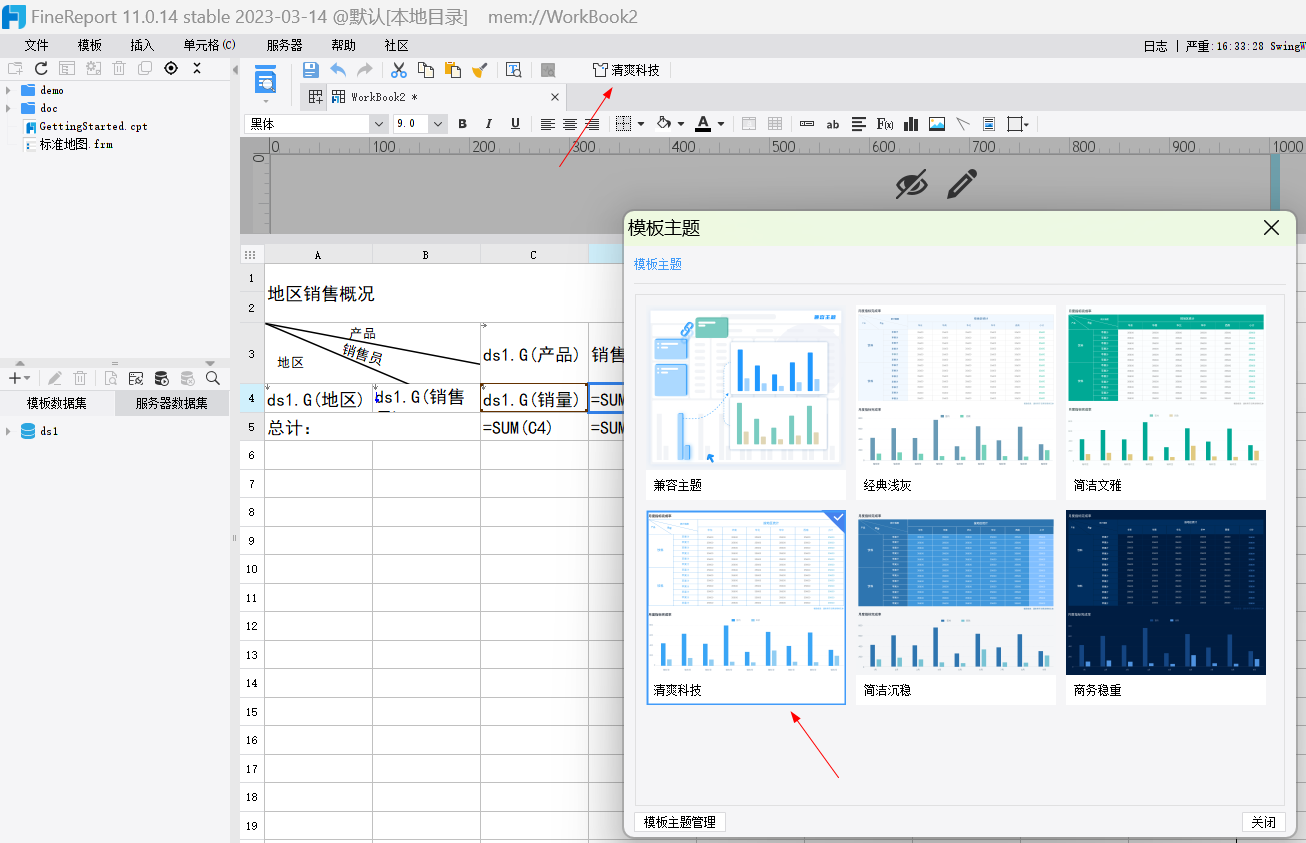The width and height of the screenshot is (1306, 843).
Task: Insert a formula with the F(x) icon
Action: (x=885, y=124)
